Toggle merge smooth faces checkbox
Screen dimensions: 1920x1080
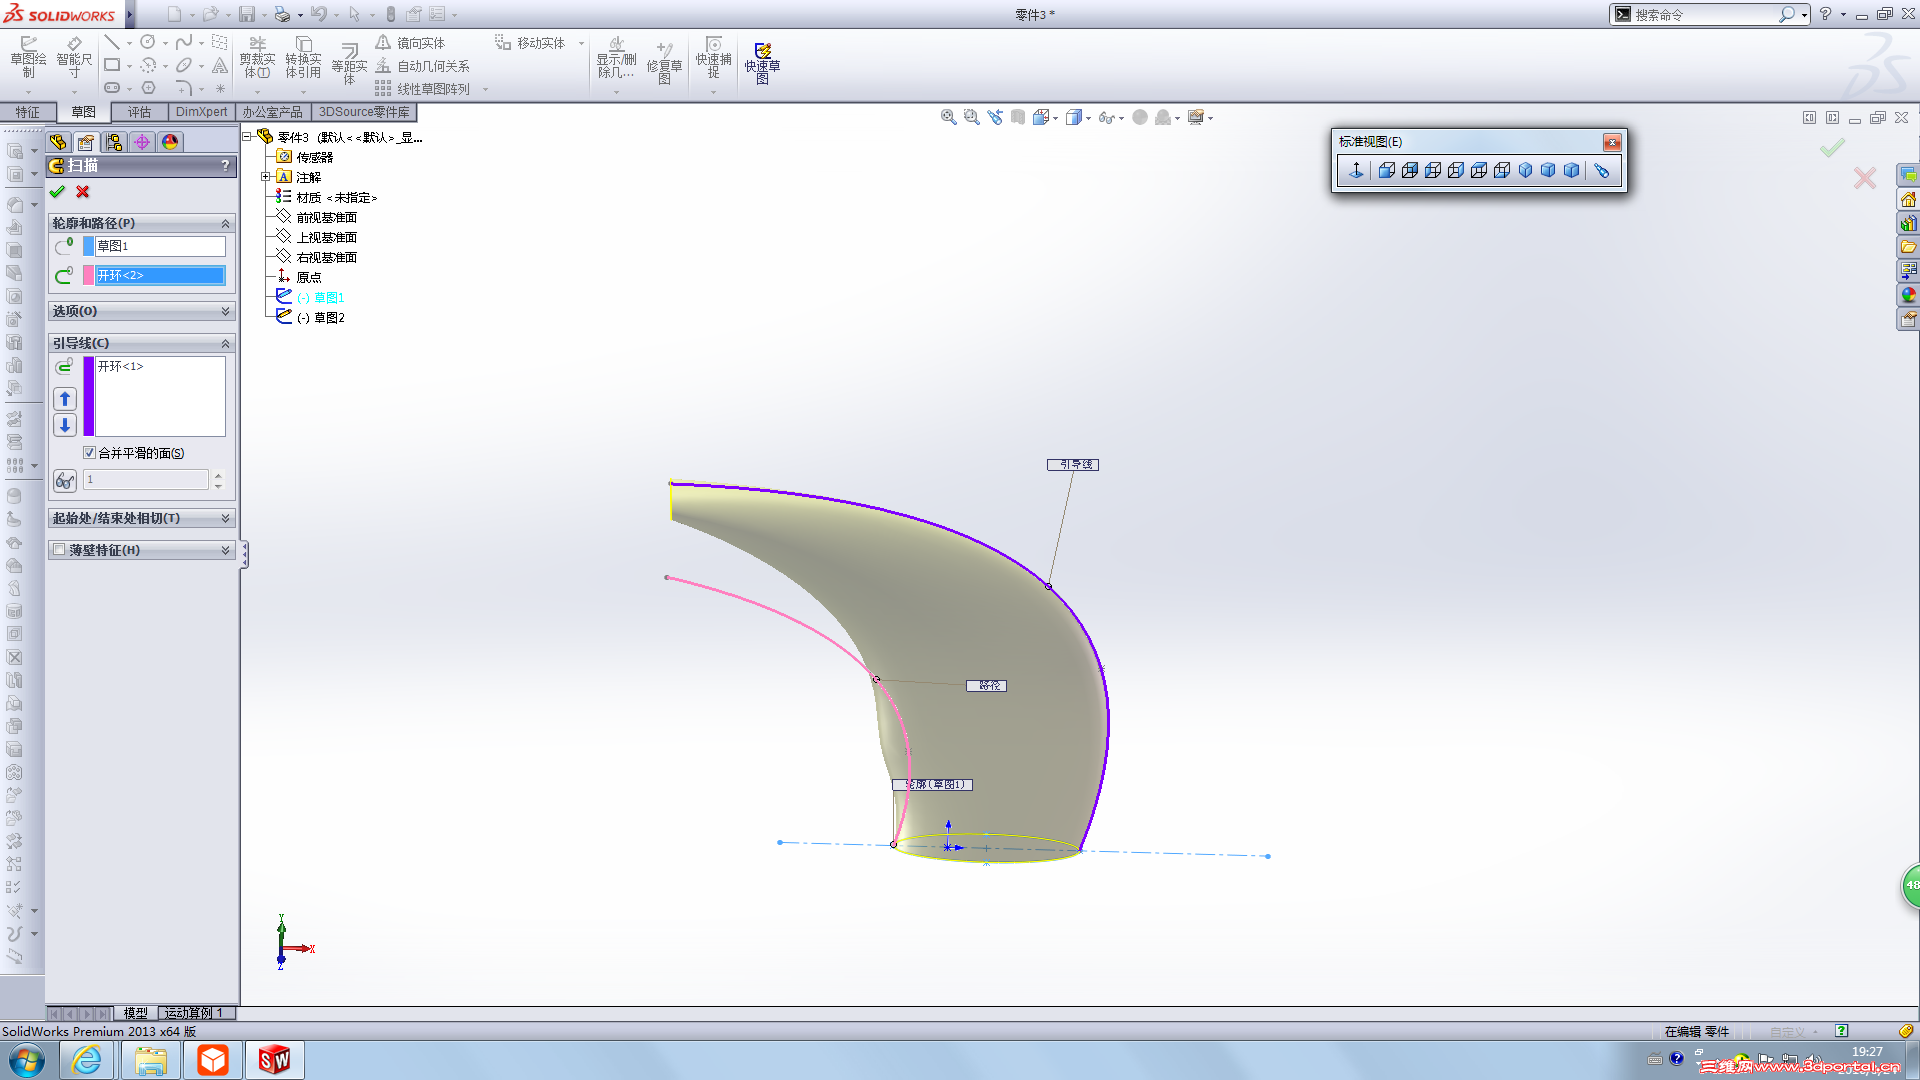point(89,453)
